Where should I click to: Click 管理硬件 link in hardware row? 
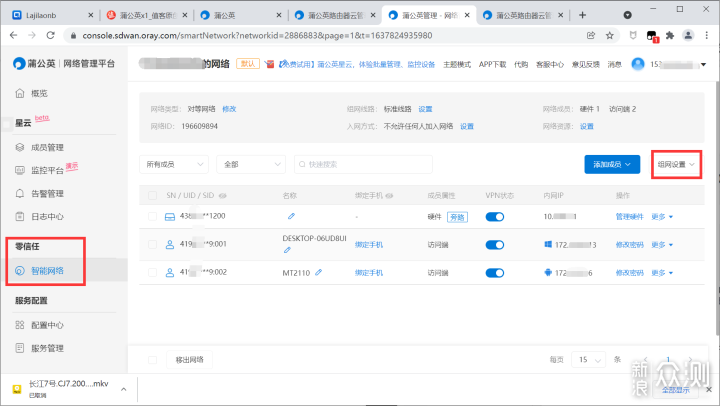pos(630,217)
